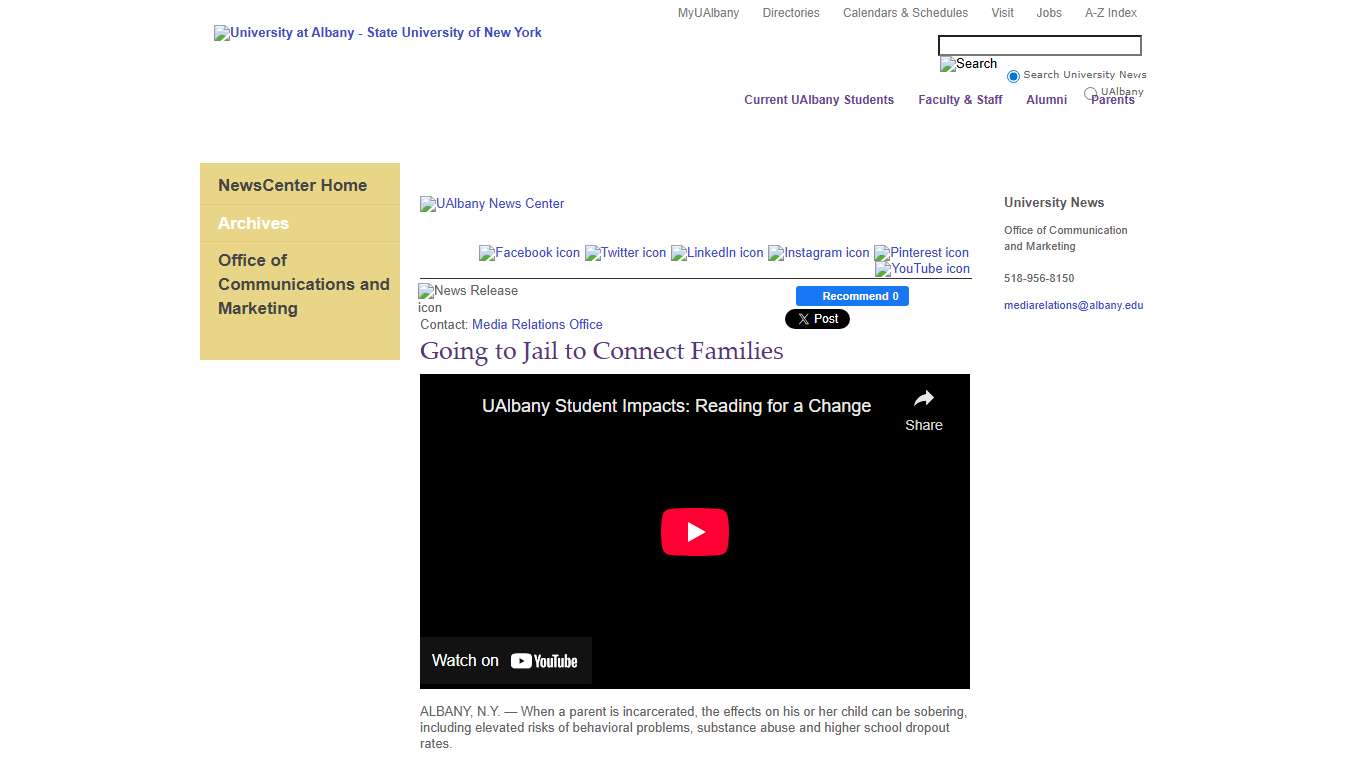The image size is (1366, 768).
Task: Click the News Release icon
Action: (468, 298)
